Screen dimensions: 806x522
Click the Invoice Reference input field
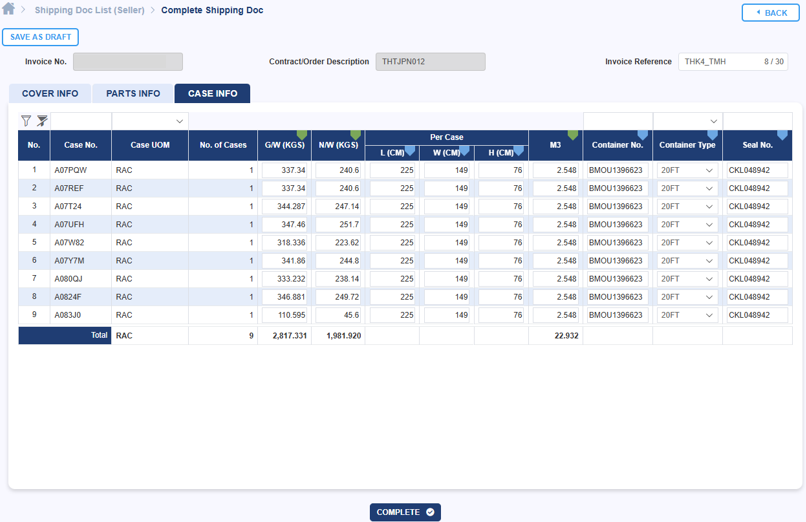tap(718, 62)
